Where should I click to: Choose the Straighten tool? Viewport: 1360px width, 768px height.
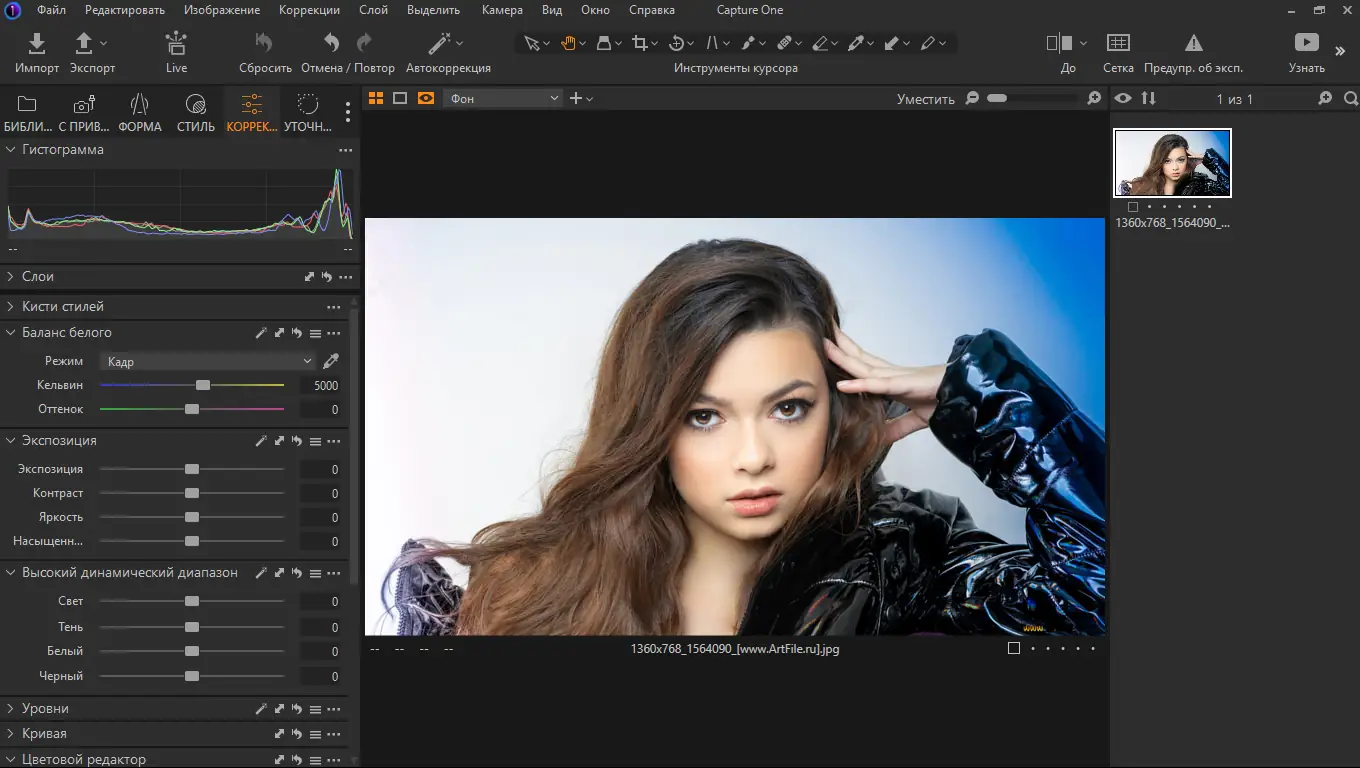714,43
